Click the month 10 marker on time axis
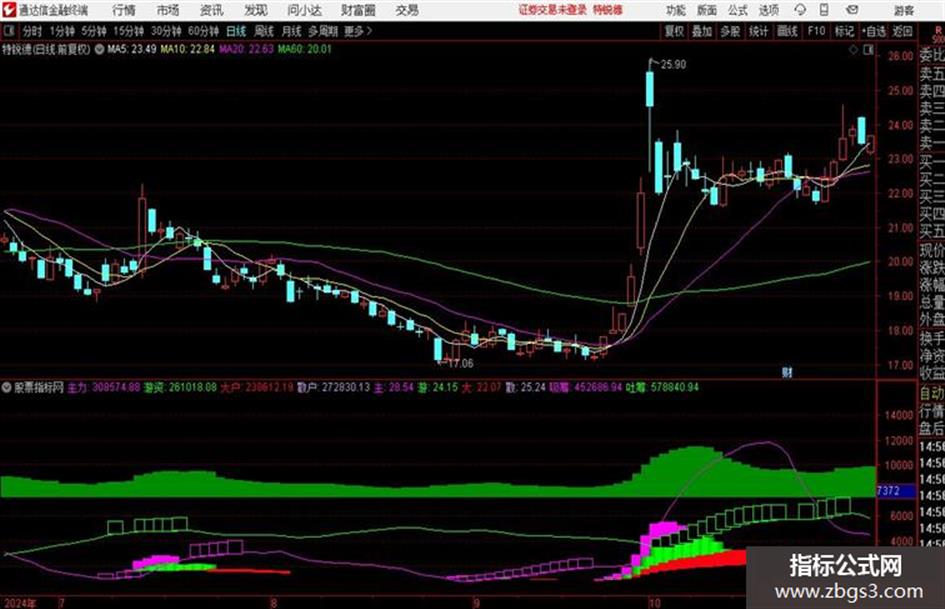 click(655, 603)
